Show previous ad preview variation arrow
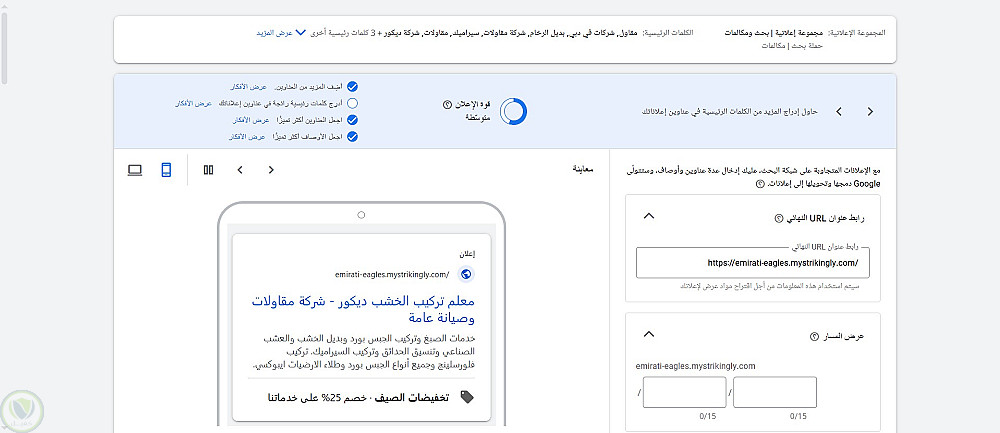The image size is (1000, 433). tap(240, 170)
